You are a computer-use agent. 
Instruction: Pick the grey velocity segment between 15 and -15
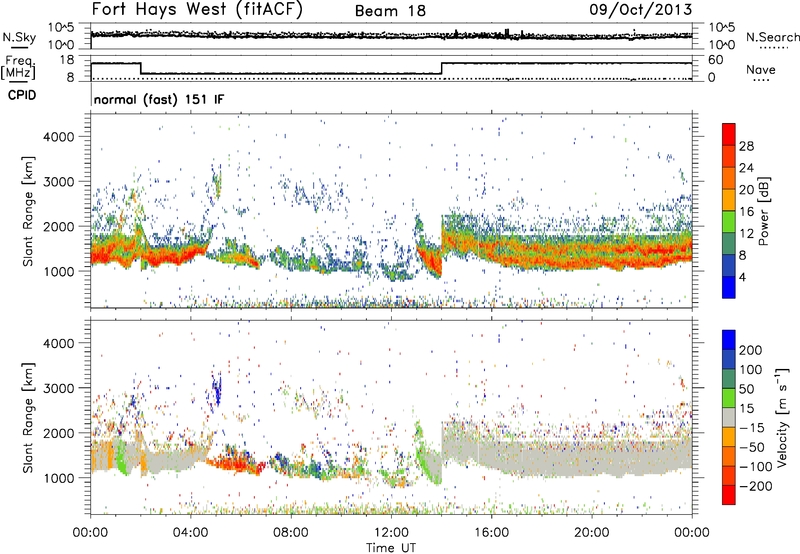coord(729,417)
